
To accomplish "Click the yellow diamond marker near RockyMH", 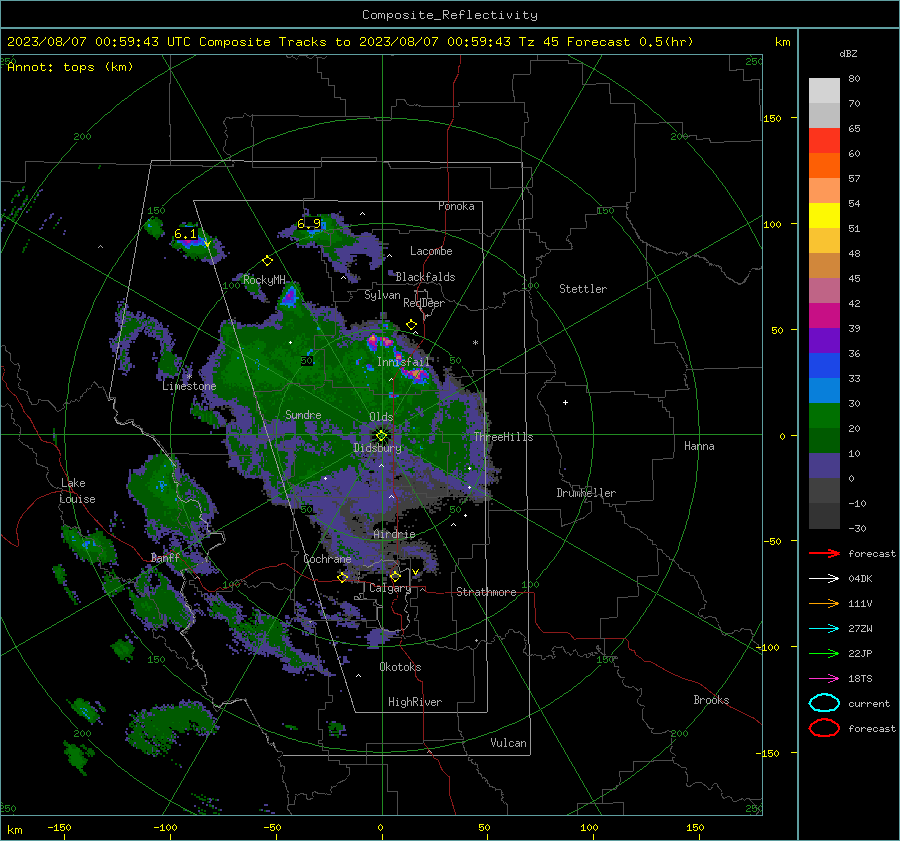I will point(267,261).
